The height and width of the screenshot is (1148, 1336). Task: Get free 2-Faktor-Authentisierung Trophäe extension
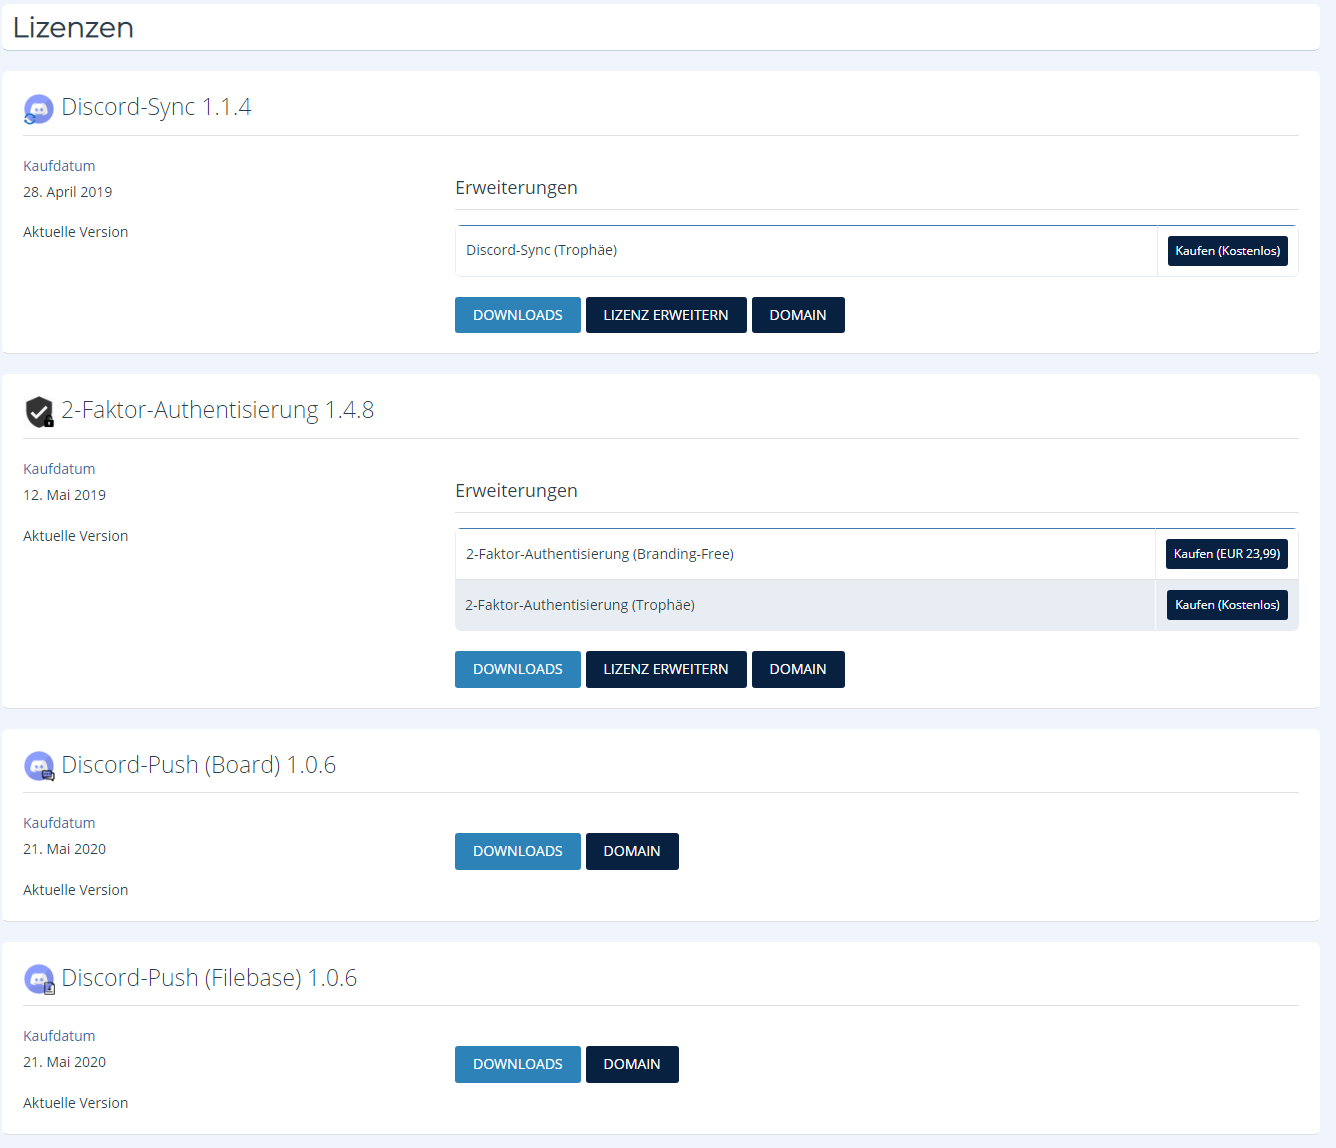1227,605
